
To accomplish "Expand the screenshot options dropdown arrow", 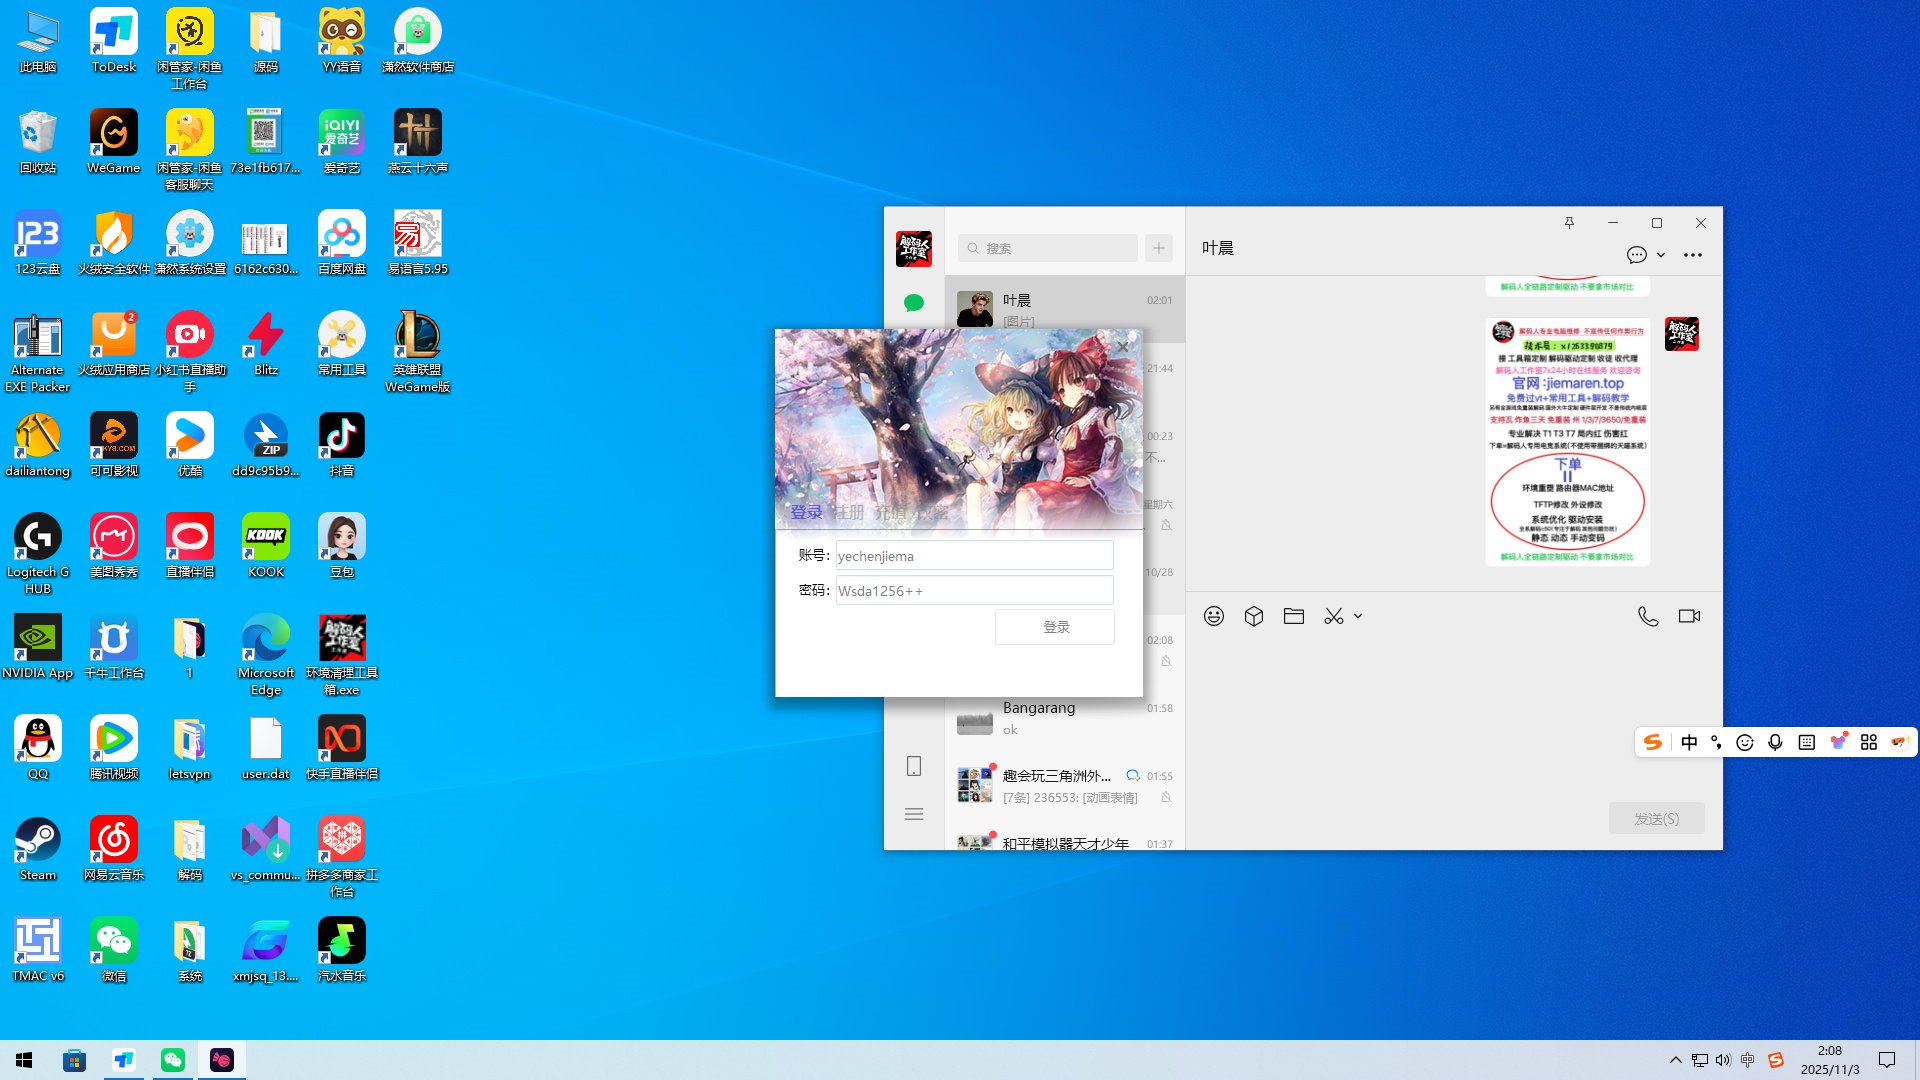I will pyautogui.click(x=1358, y=617).
